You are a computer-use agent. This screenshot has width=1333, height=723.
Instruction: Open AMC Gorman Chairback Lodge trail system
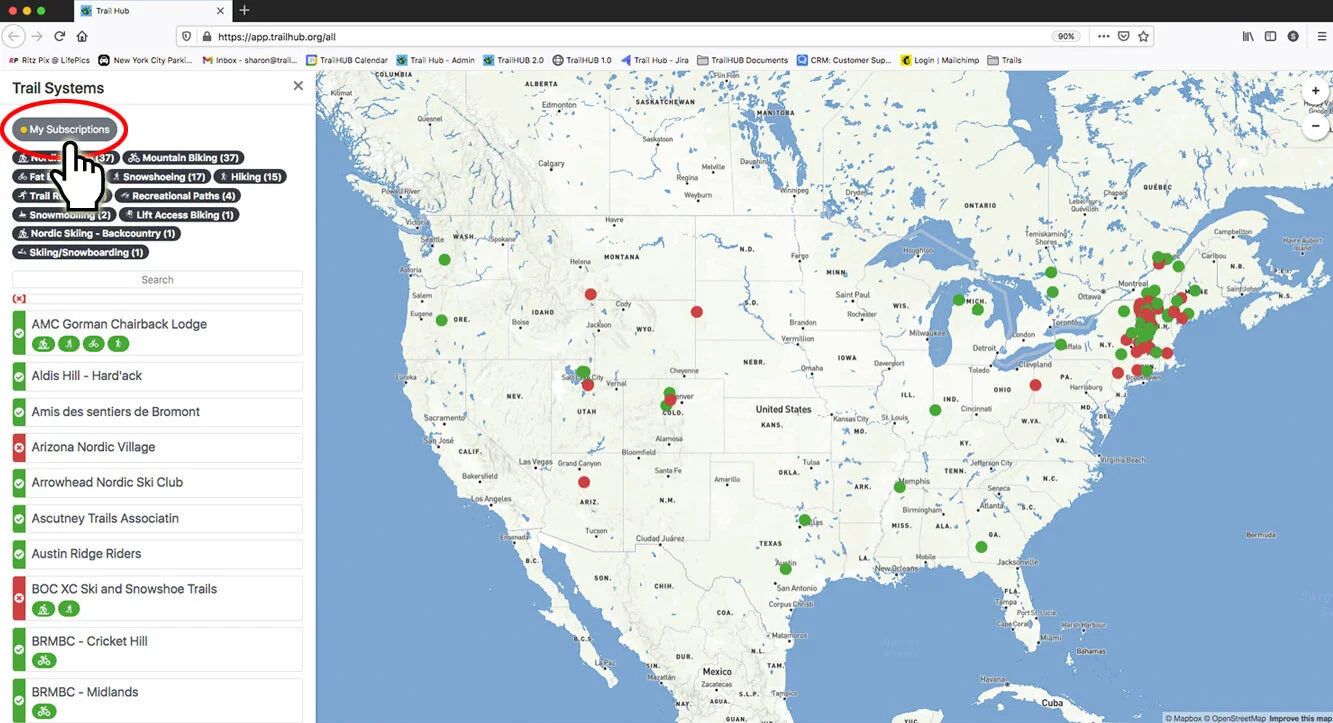pos(157,333)
